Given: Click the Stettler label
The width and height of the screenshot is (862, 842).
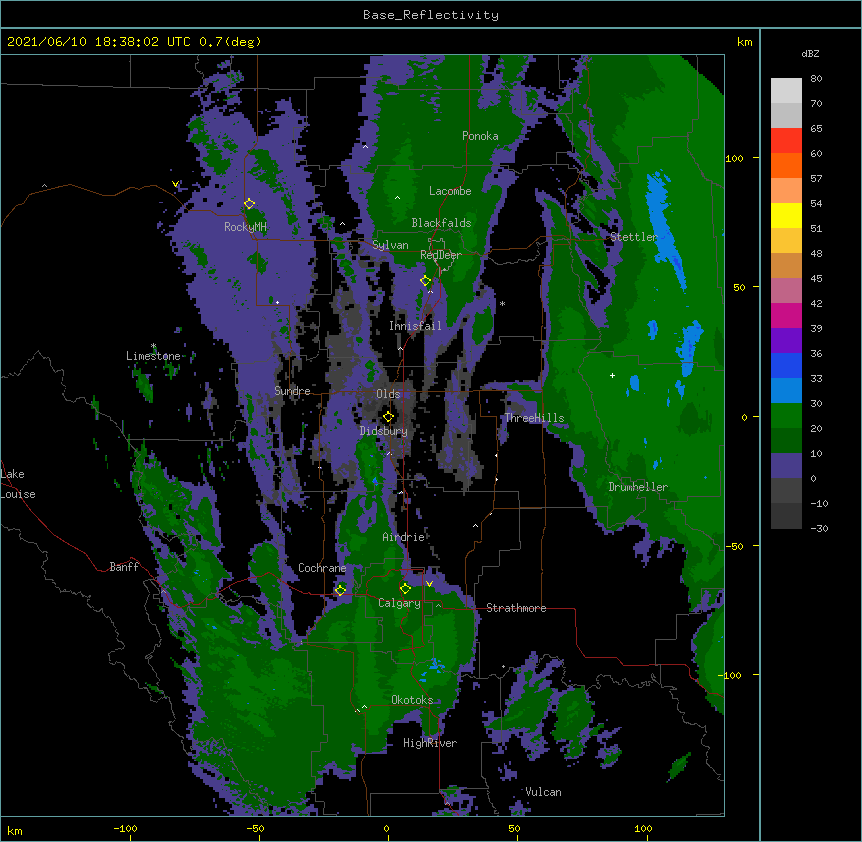Looking at the screenshot, I should (x=634, y=237).
